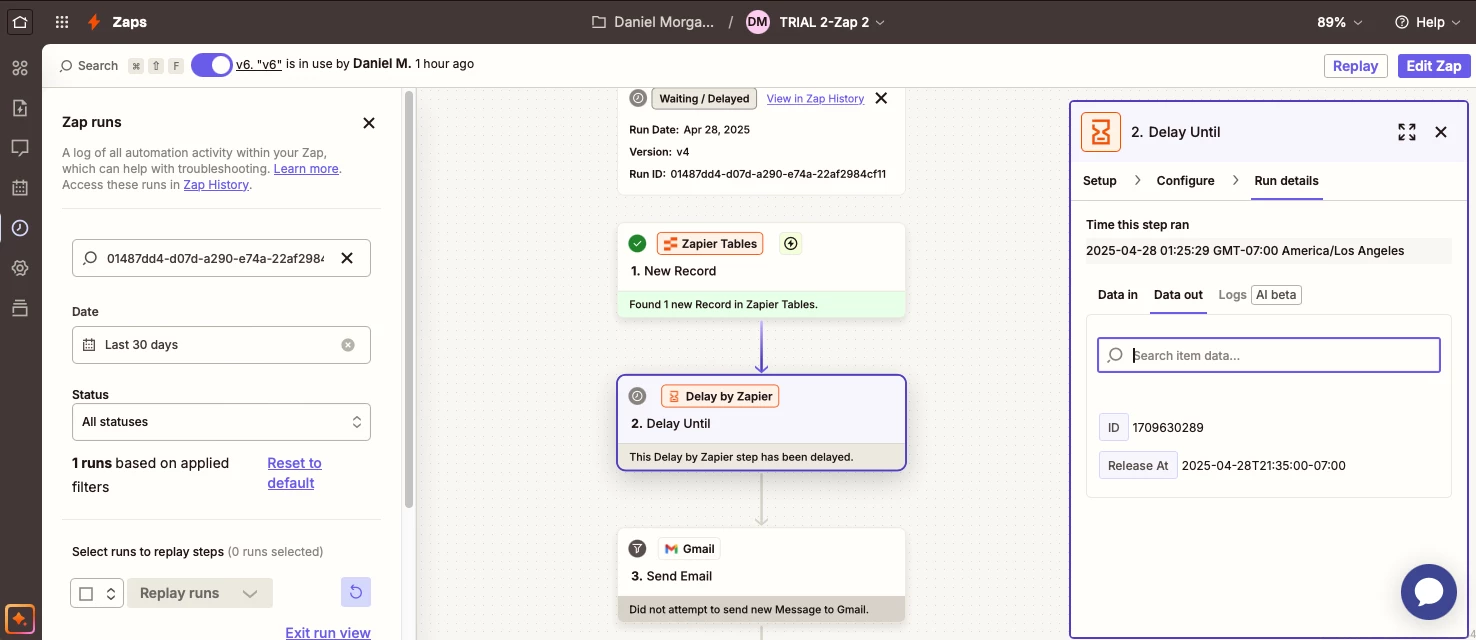Open the Logs AI beta tab
The width and height of the screenshot is (1476, 640).
1259,295
